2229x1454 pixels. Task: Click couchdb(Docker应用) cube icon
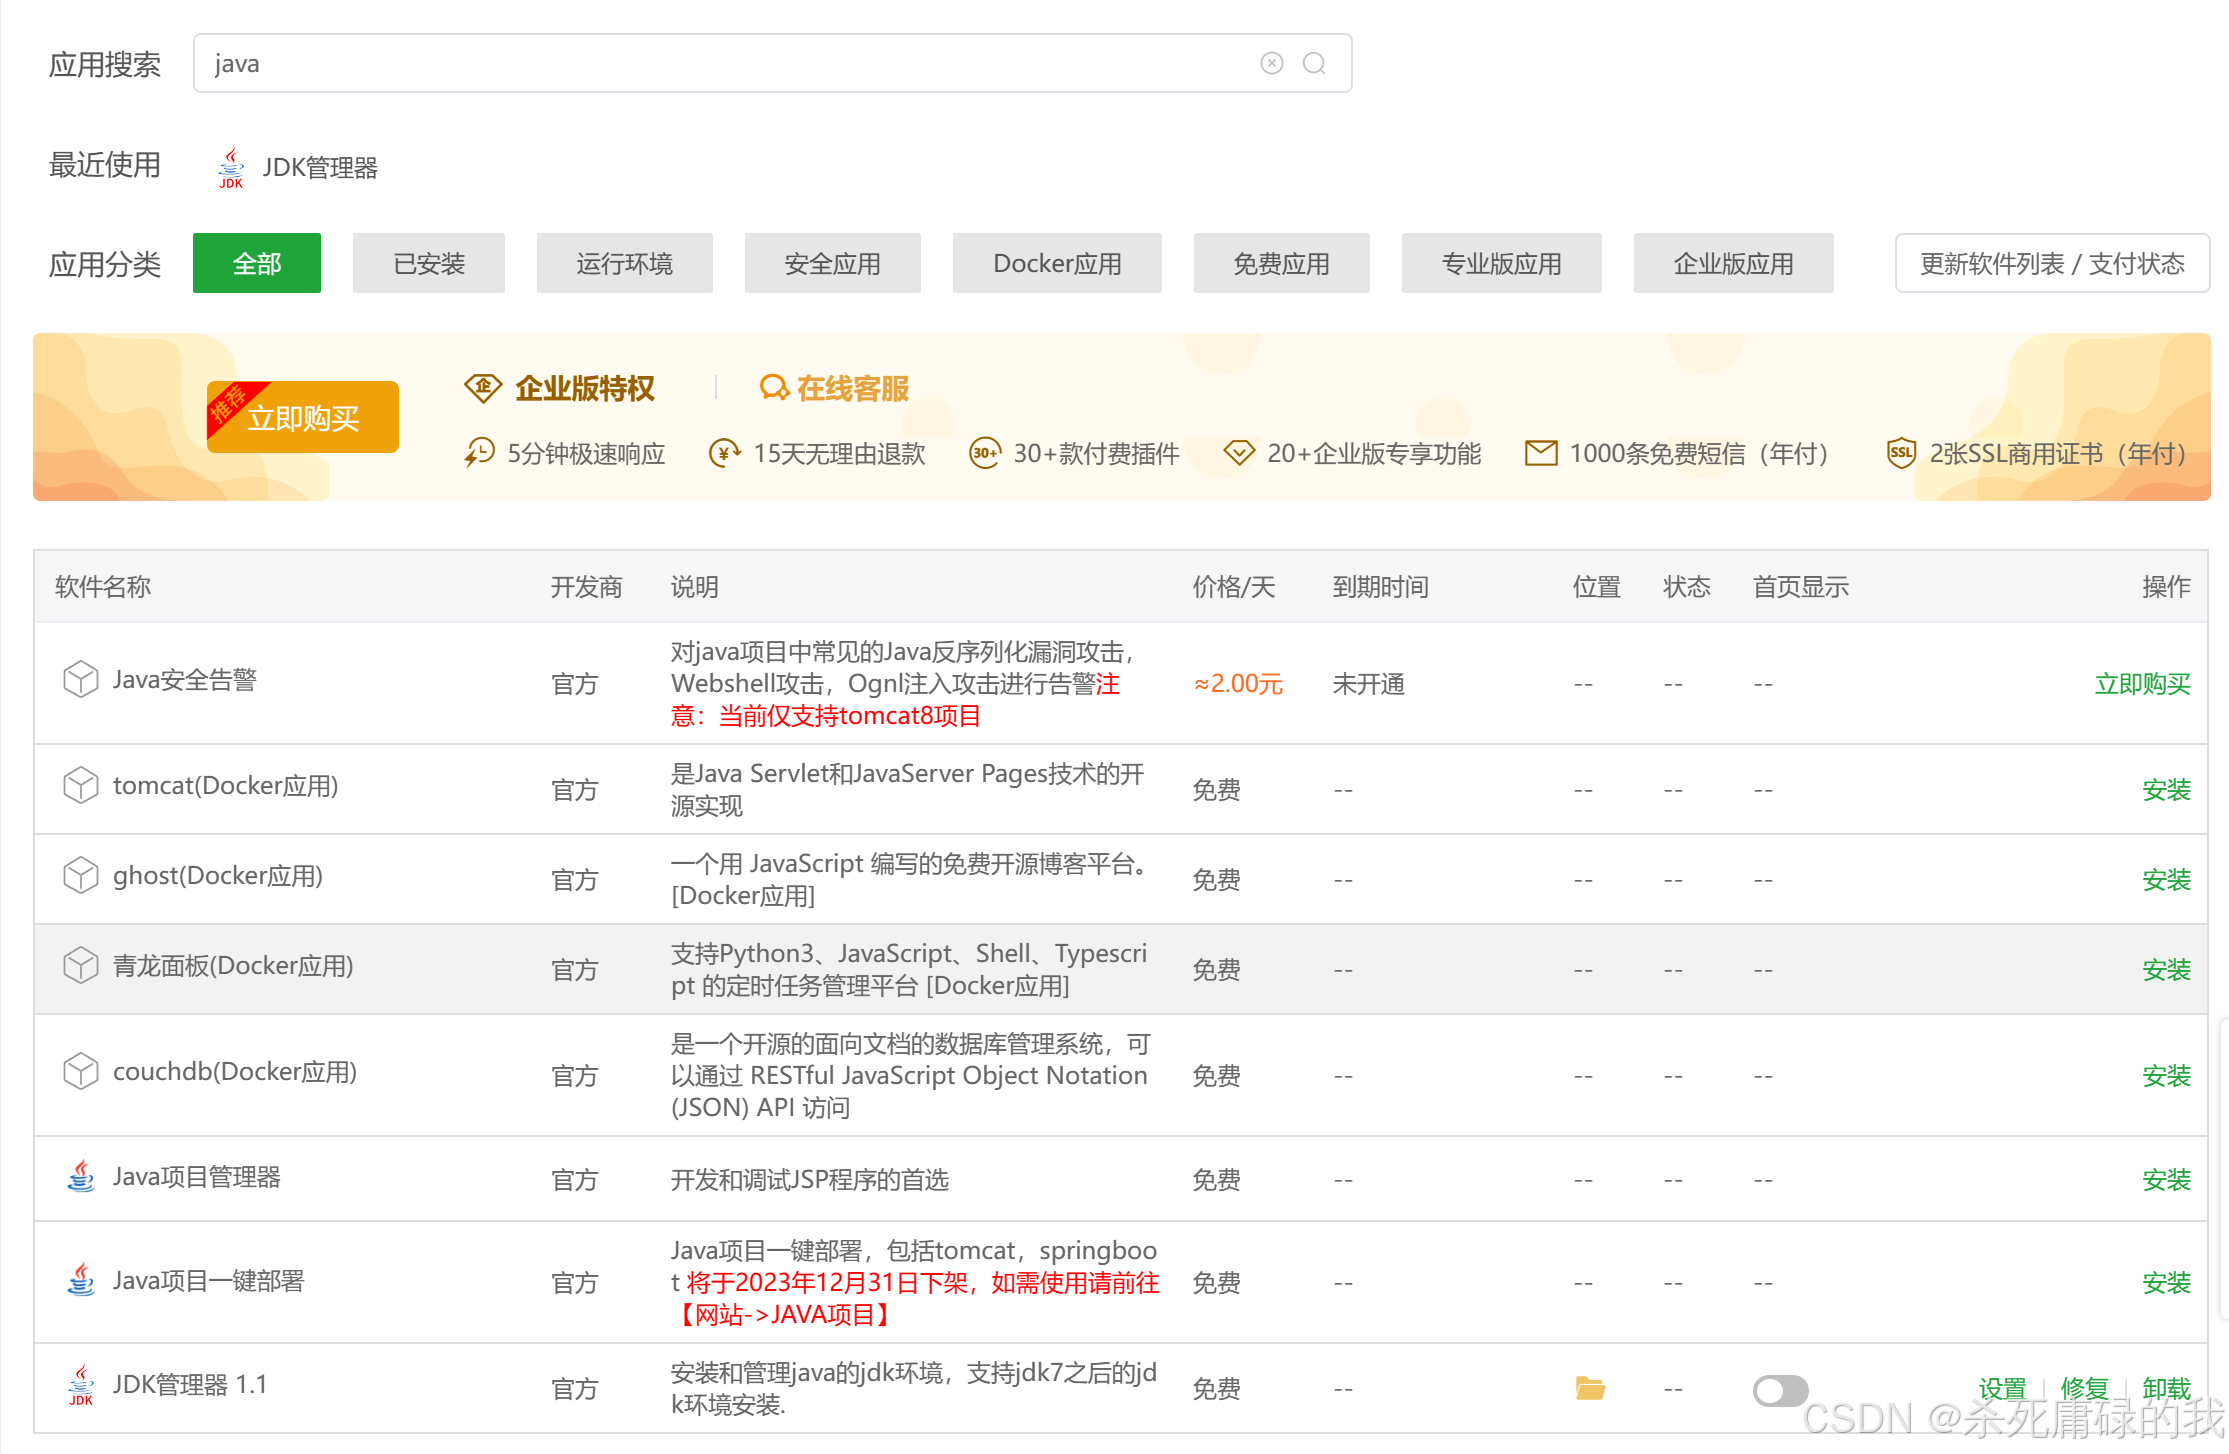80,1071
